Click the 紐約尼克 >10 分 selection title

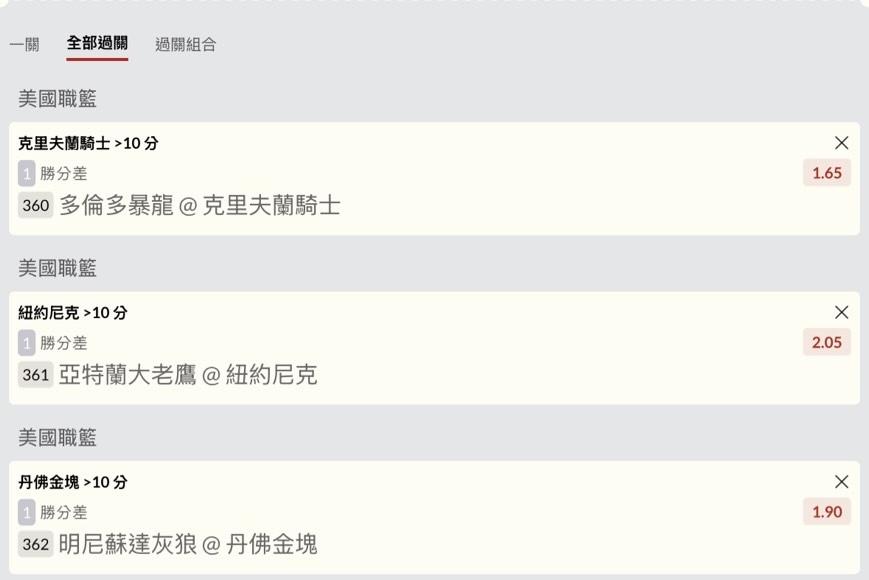point(73,312)
